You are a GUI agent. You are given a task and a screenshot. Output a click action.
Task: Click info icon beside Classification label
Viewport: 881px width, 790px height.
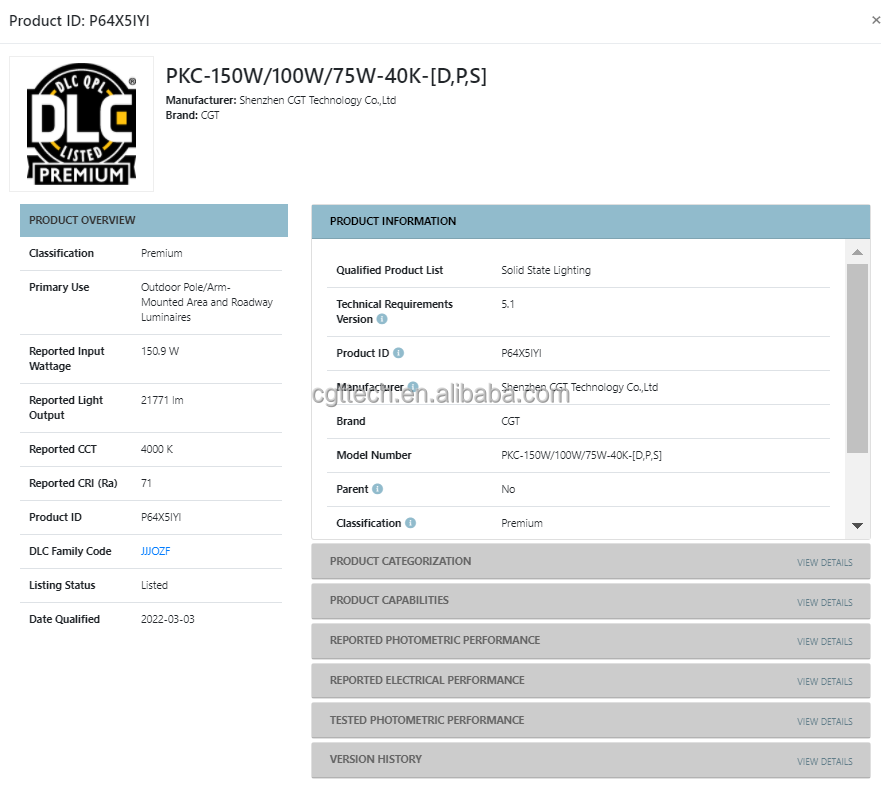pyautogui.click(x=411, y=523)
